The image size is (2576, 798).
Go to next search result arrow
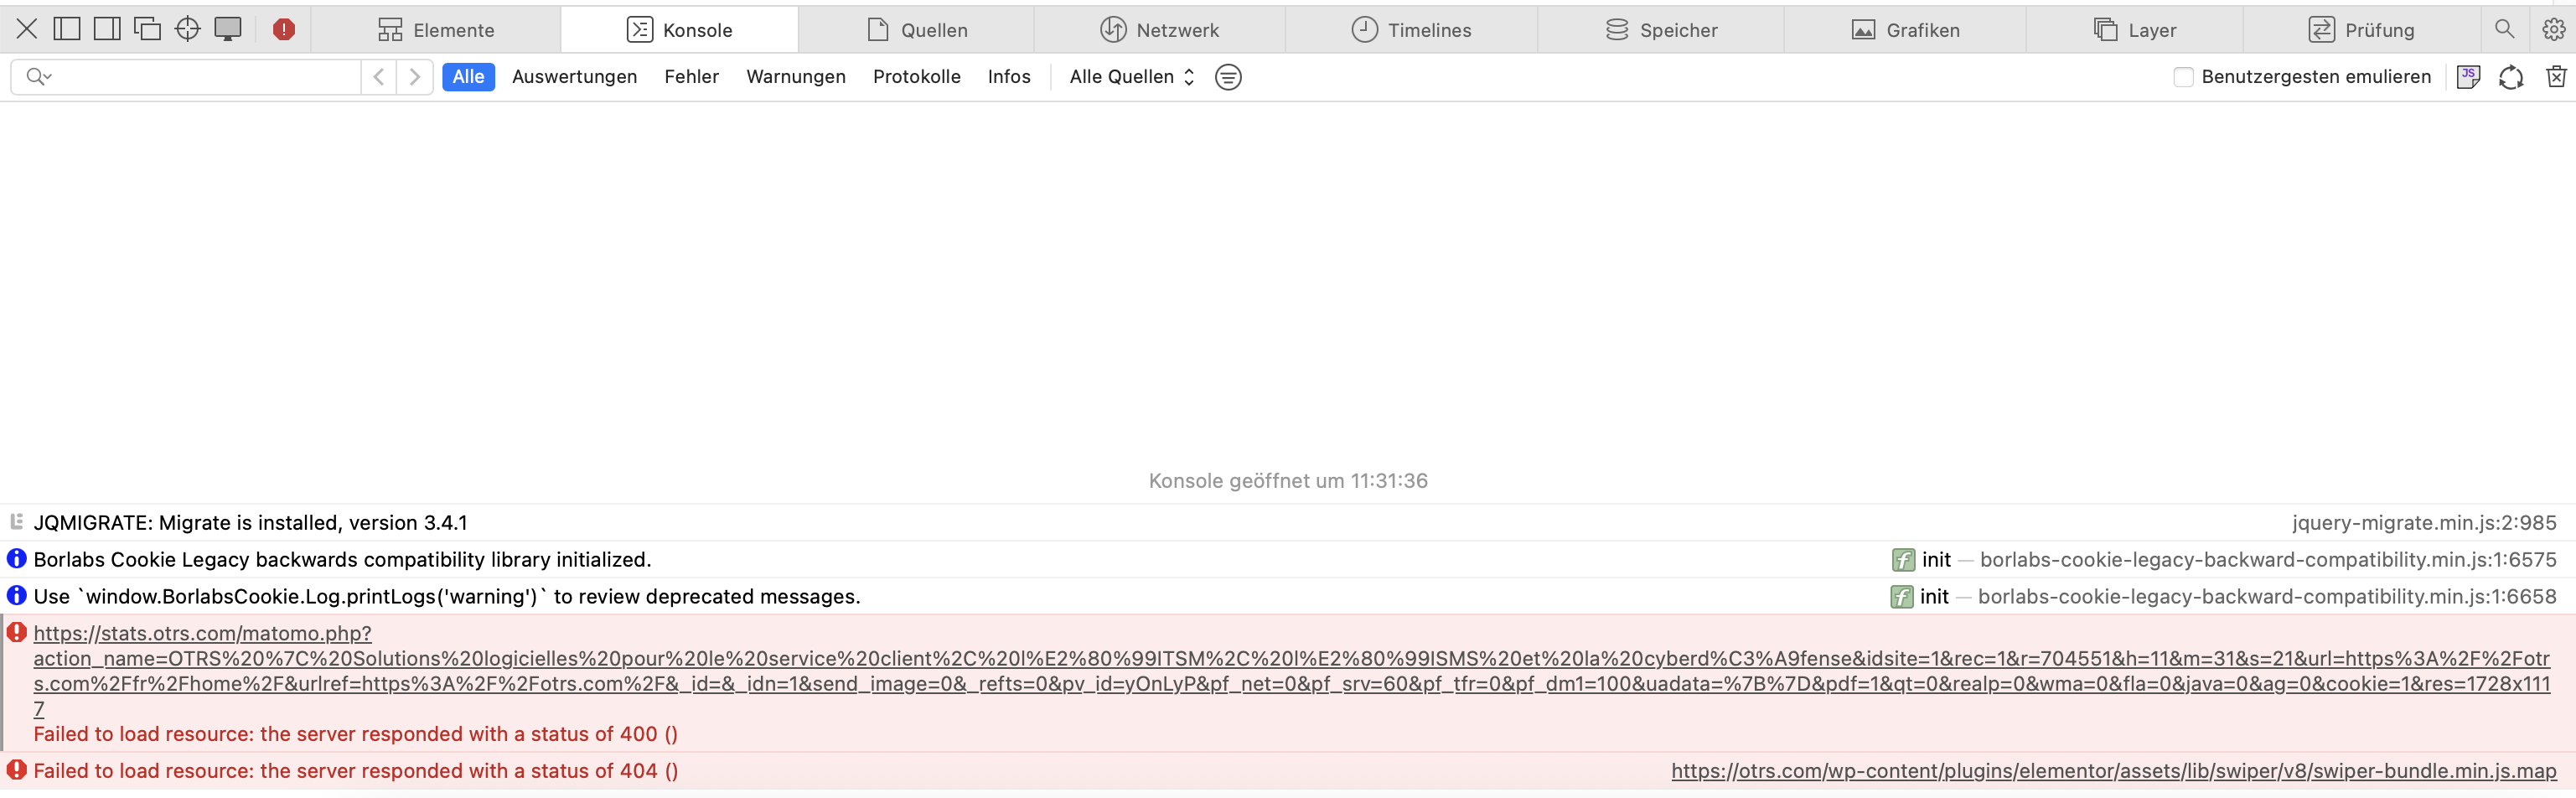tap(415, 77)
